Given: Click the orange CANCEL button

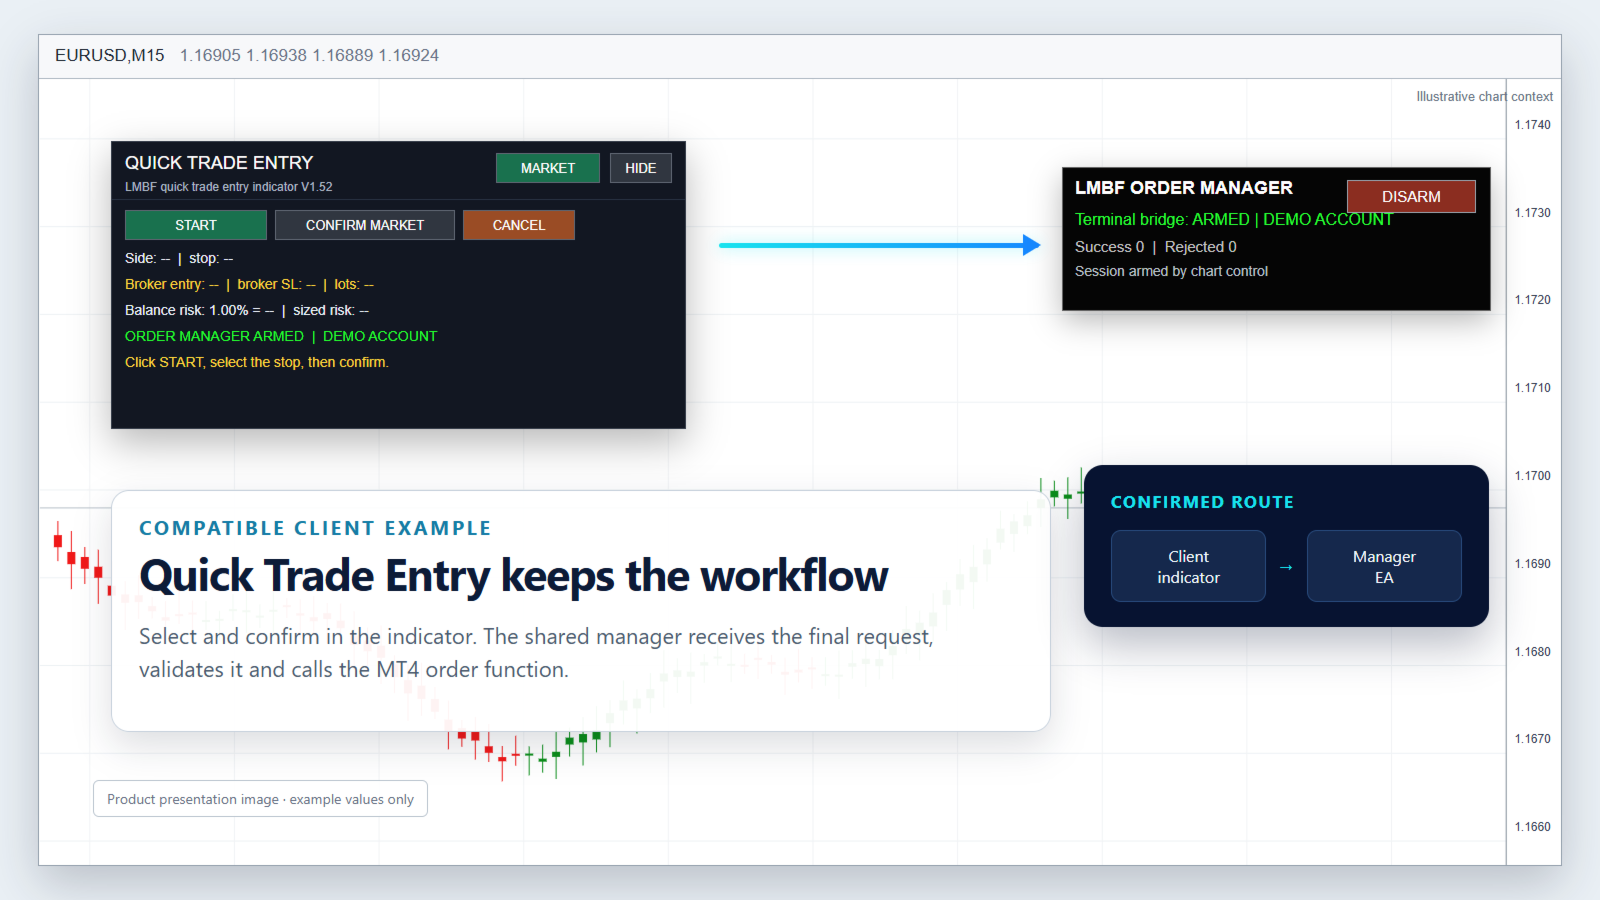Looking at the screenshot, I should click(x=519, y=225).
